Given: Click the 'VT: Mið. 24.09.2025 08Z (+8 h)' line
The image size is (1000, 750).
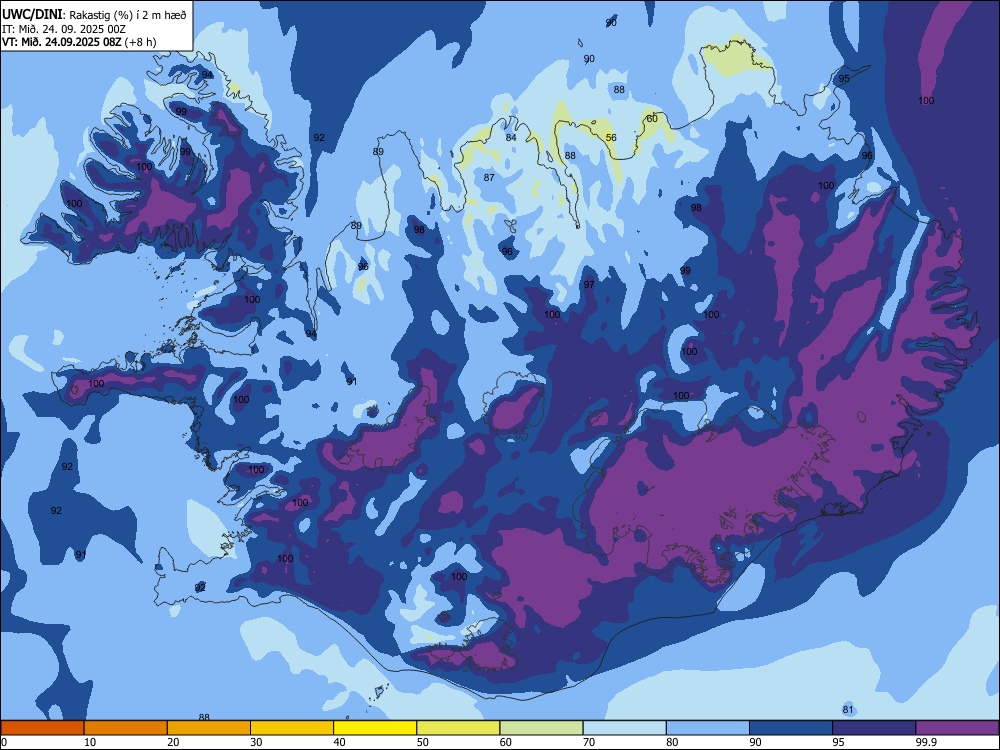Looking at the screenshot, I should (79, 42).
